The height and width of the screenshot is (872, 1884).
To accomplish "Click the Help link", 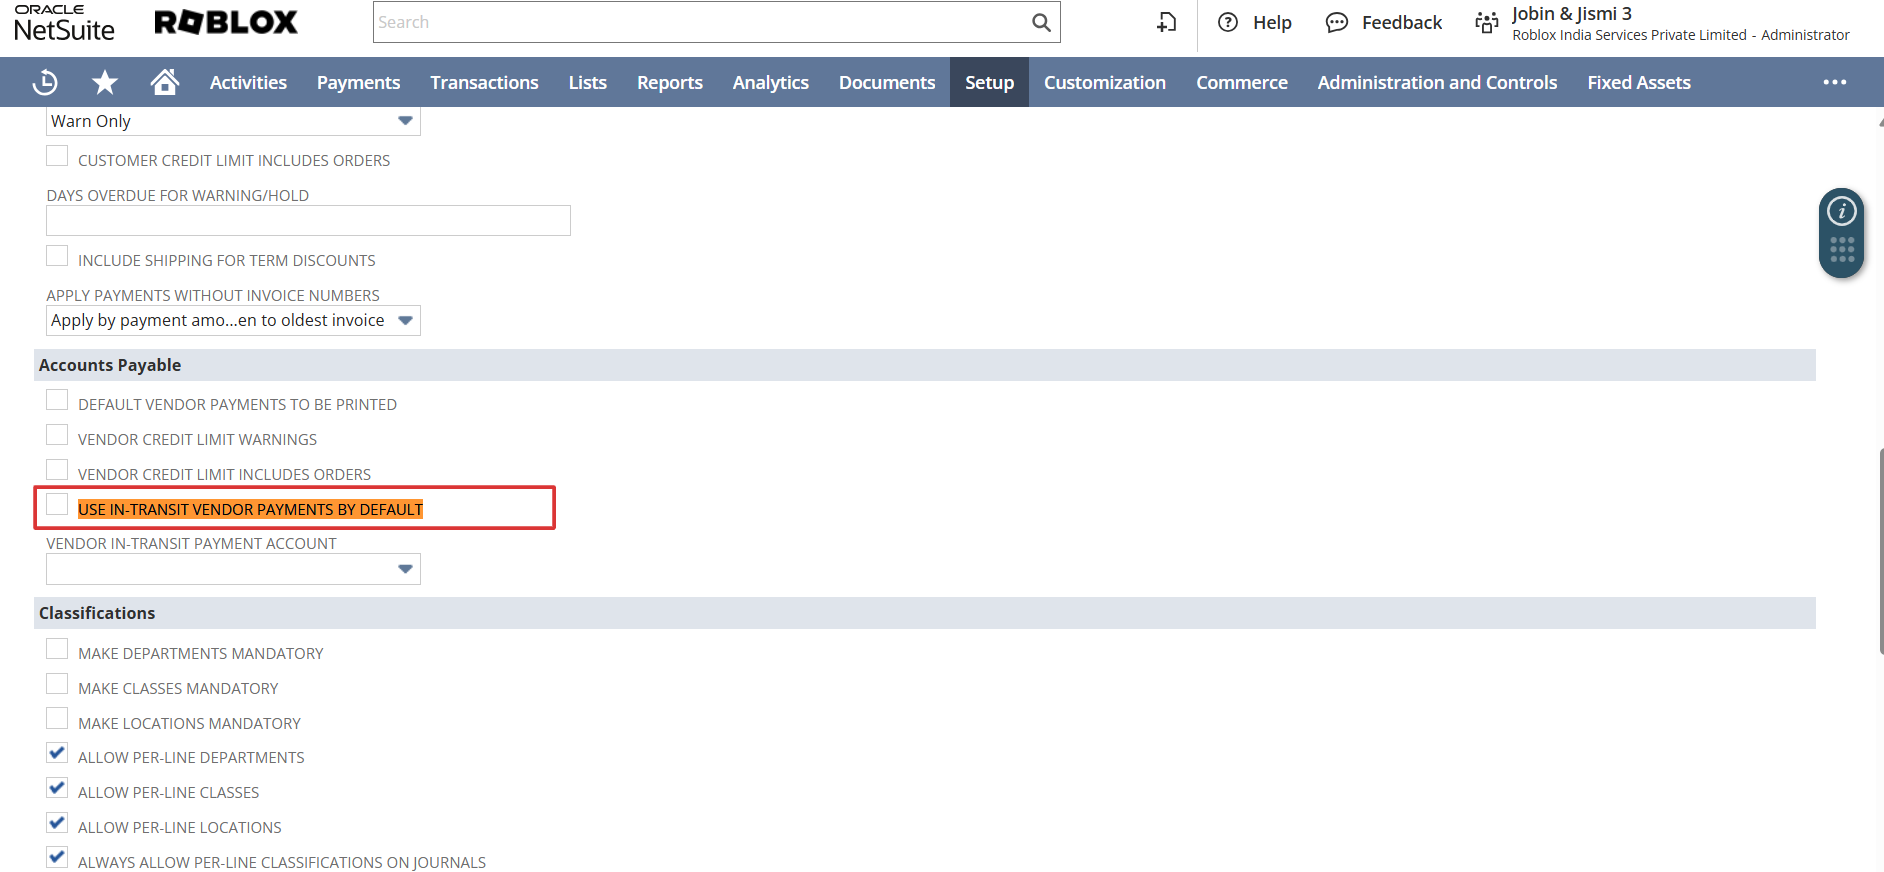I will tap(1255, 22).
